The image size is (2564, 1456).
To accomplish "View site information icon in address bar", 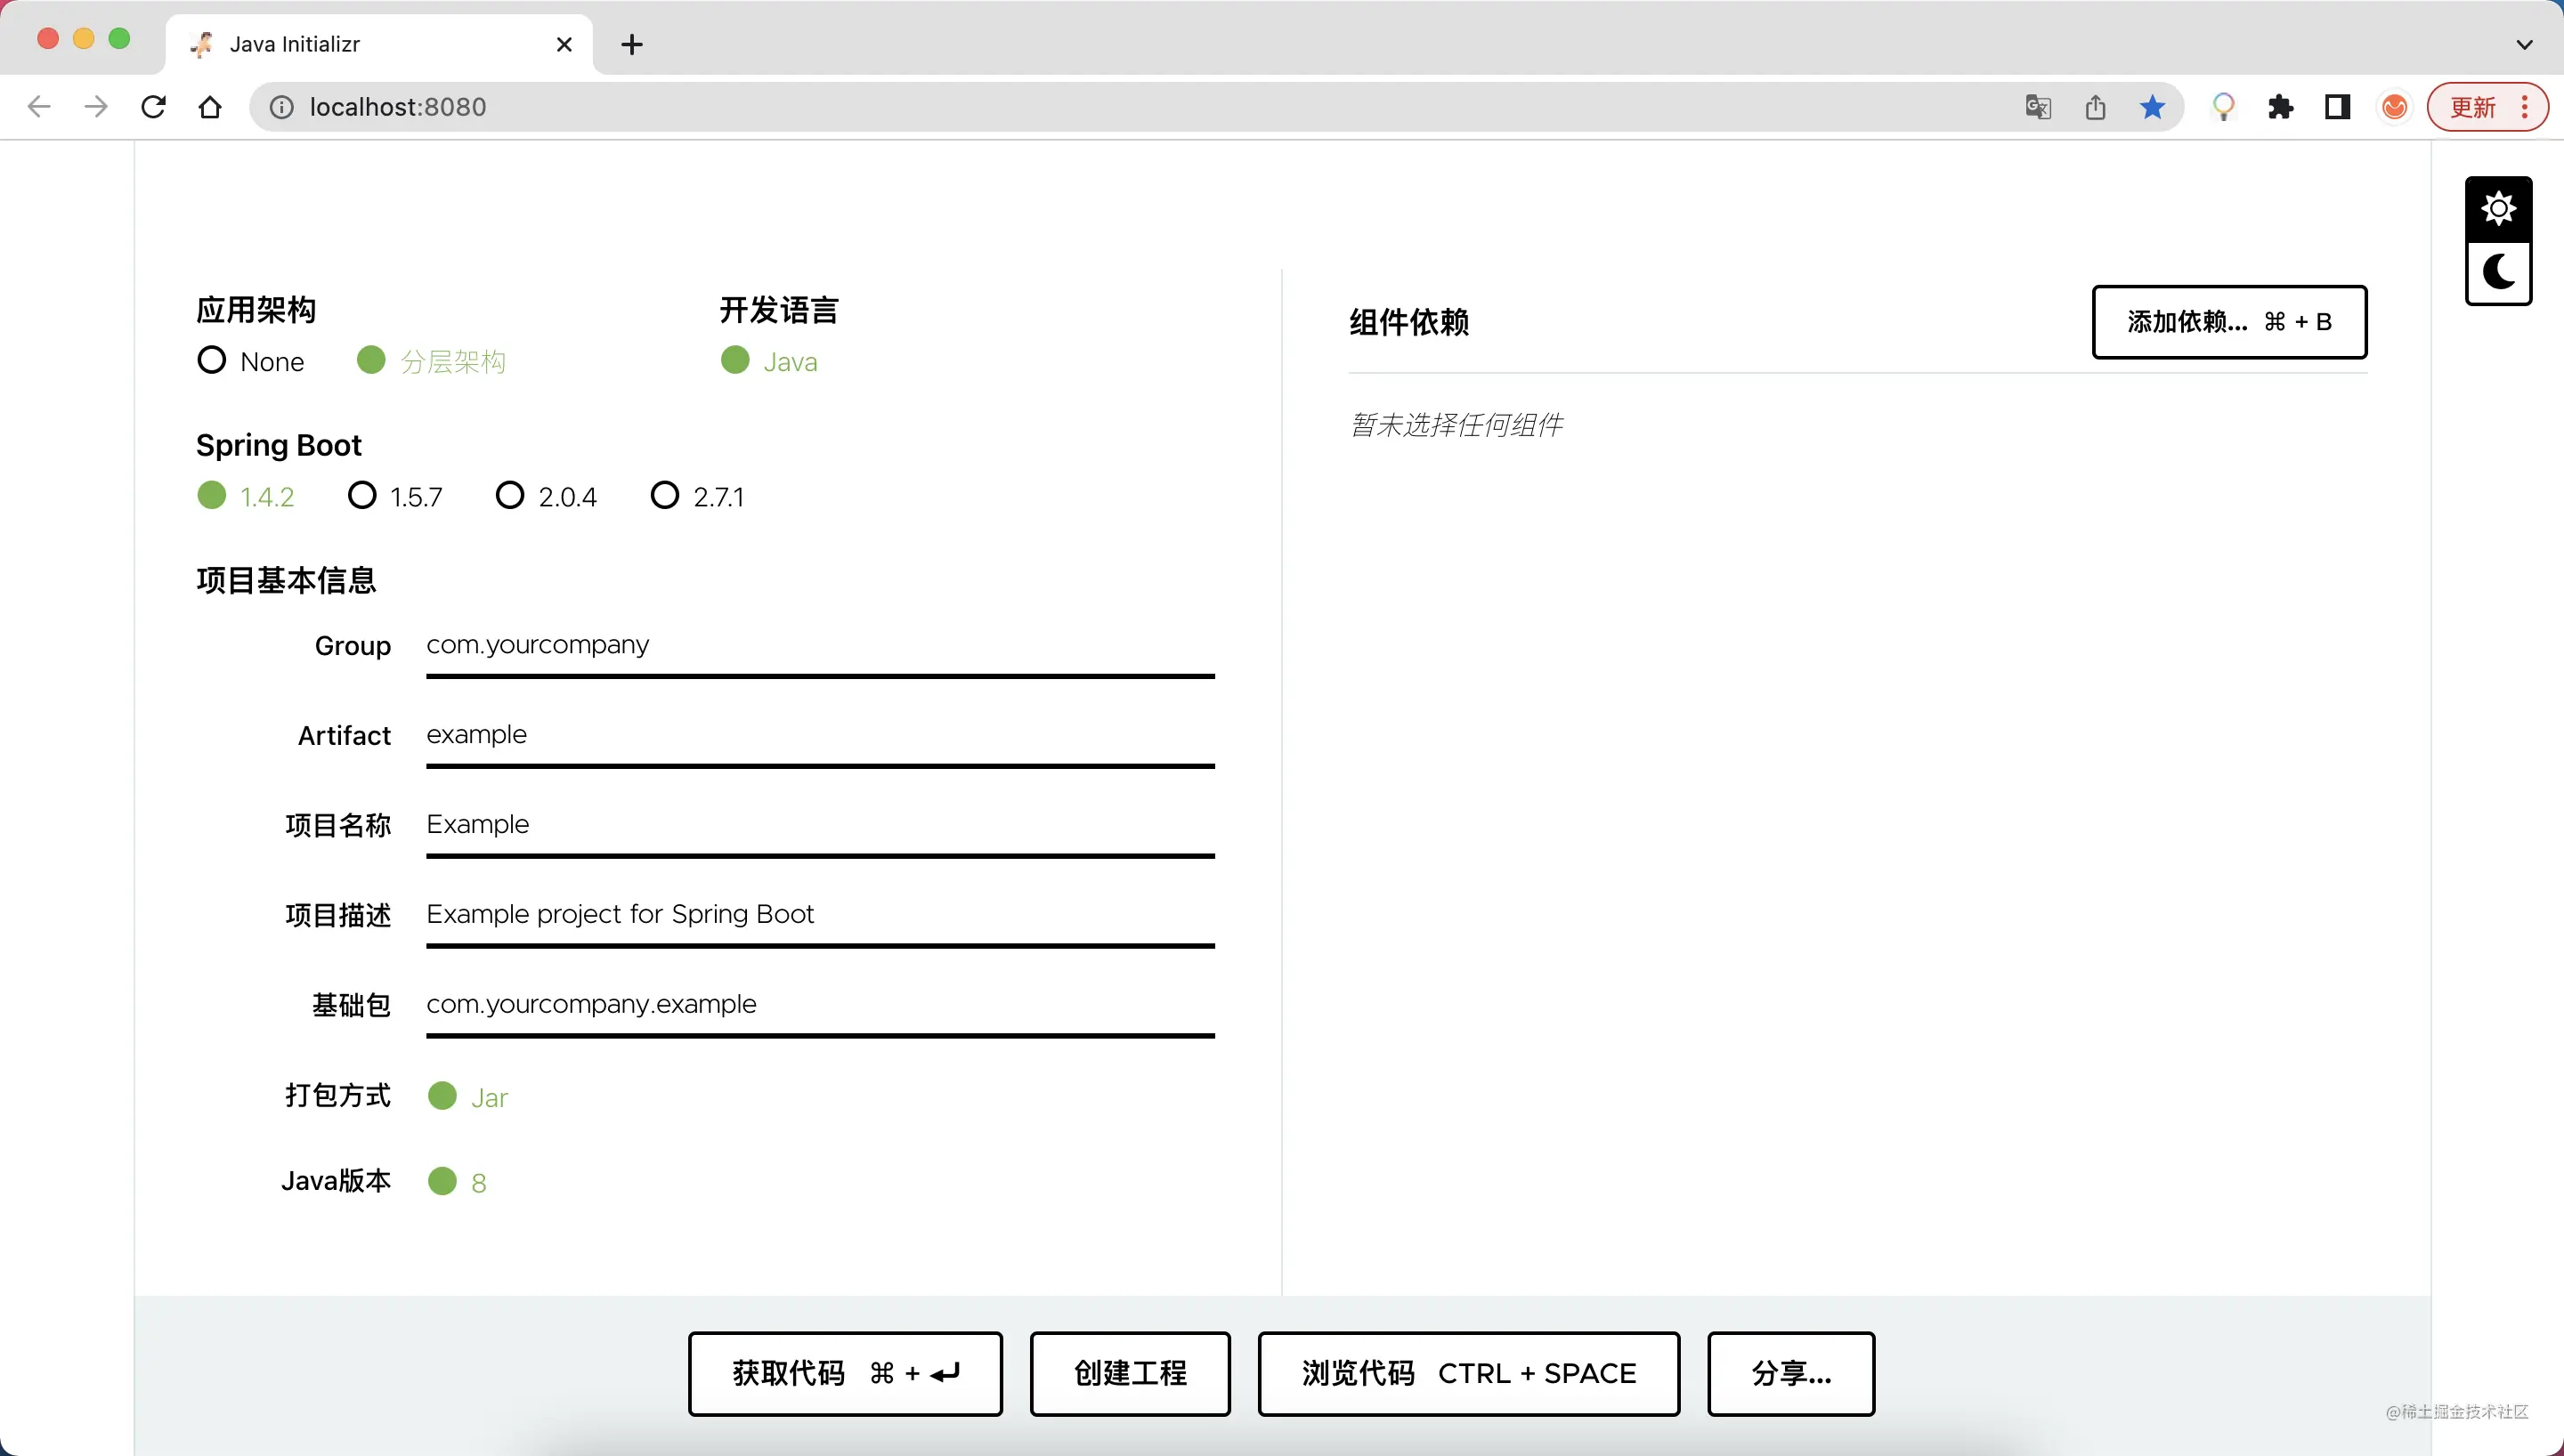I will [x=282, y=107].
